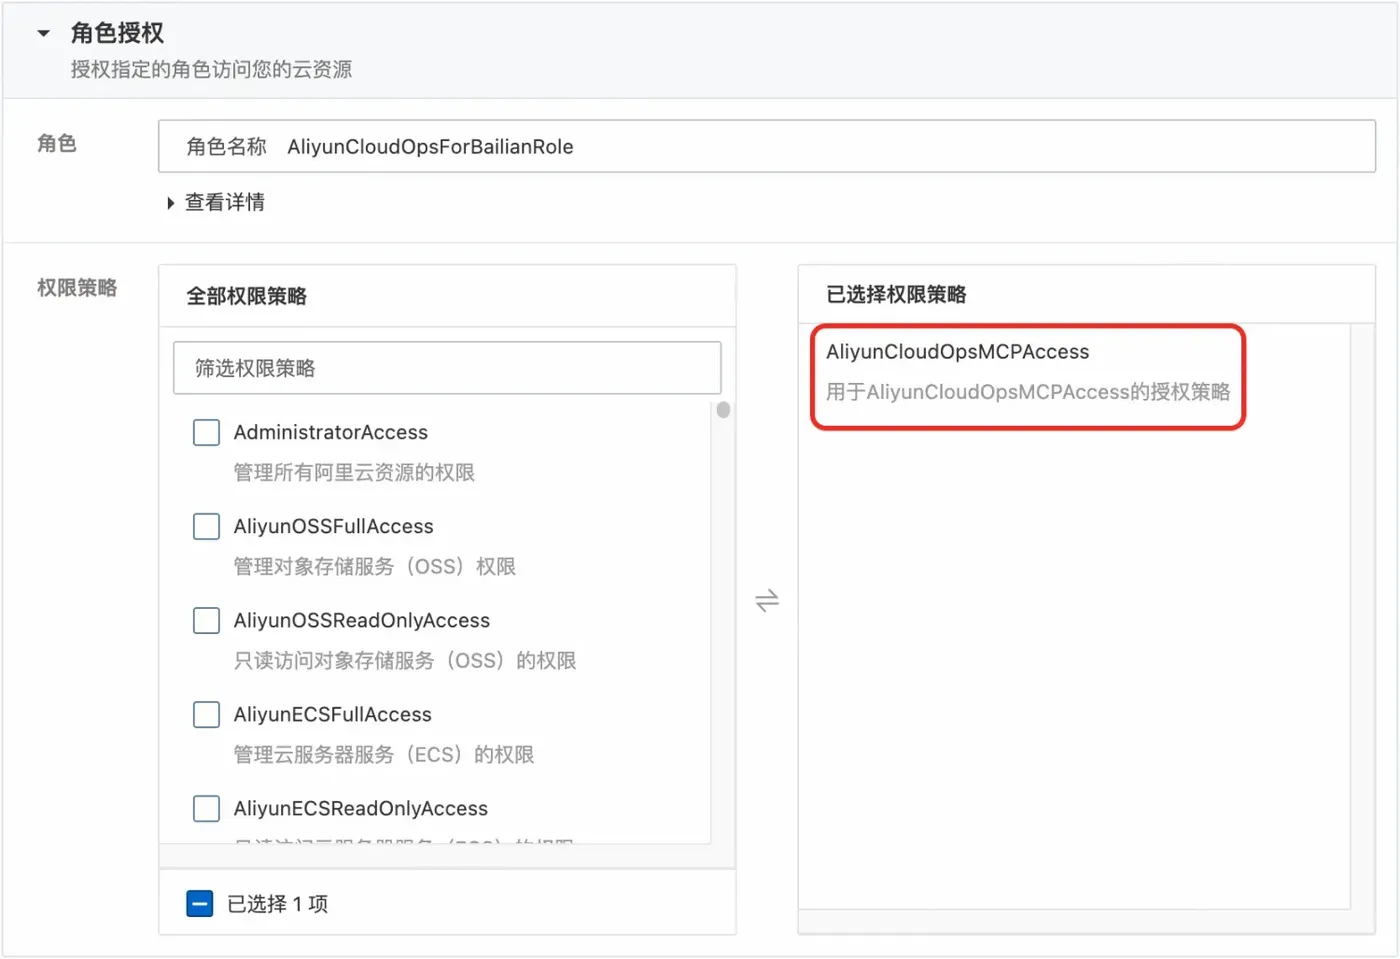Click the 管理对象存储服务（OSS）权限 description
The height and width of the screenshot is (959, 1400).
click(x=375, y=566)
